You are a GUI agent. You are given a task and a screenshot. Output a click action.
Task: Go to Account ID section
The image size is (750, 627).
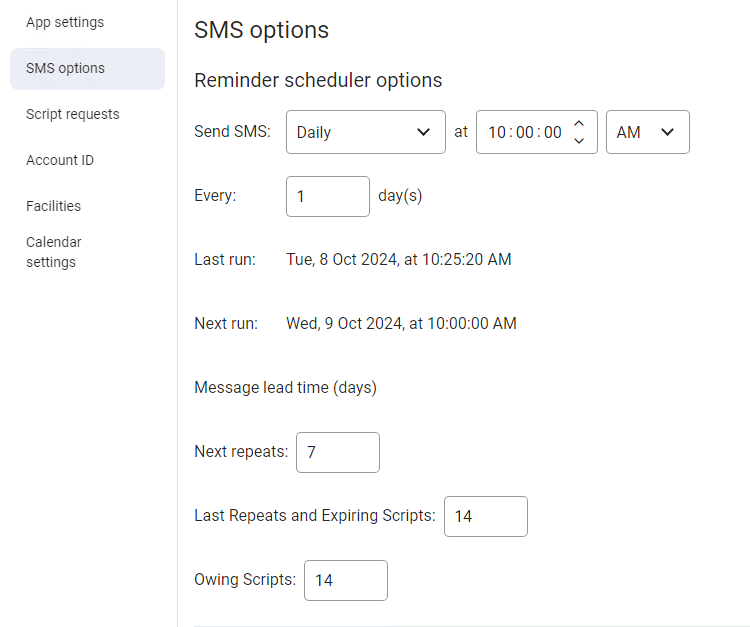tap(60, 160)
